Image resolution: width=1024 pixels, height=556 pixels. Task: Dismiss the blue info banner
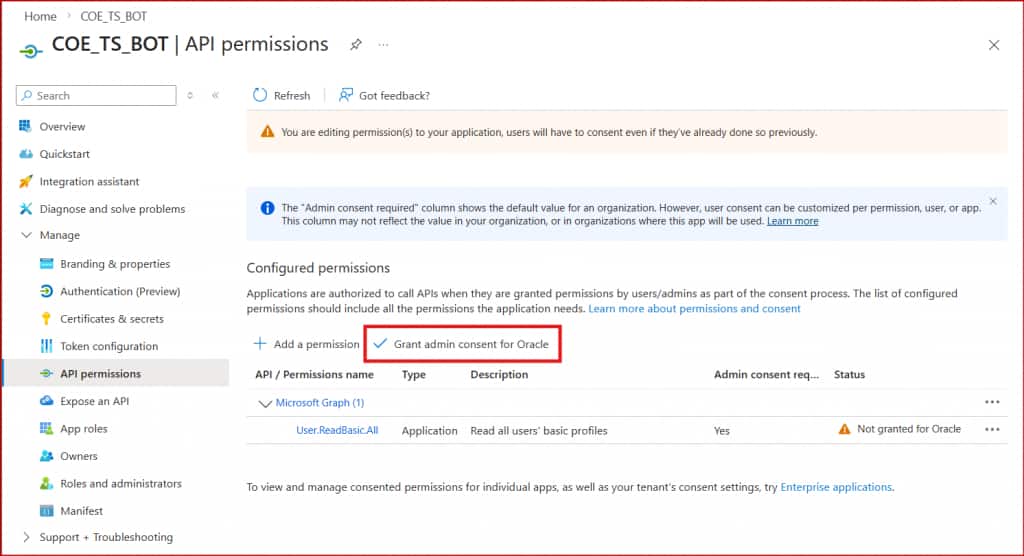pos(993,201)
